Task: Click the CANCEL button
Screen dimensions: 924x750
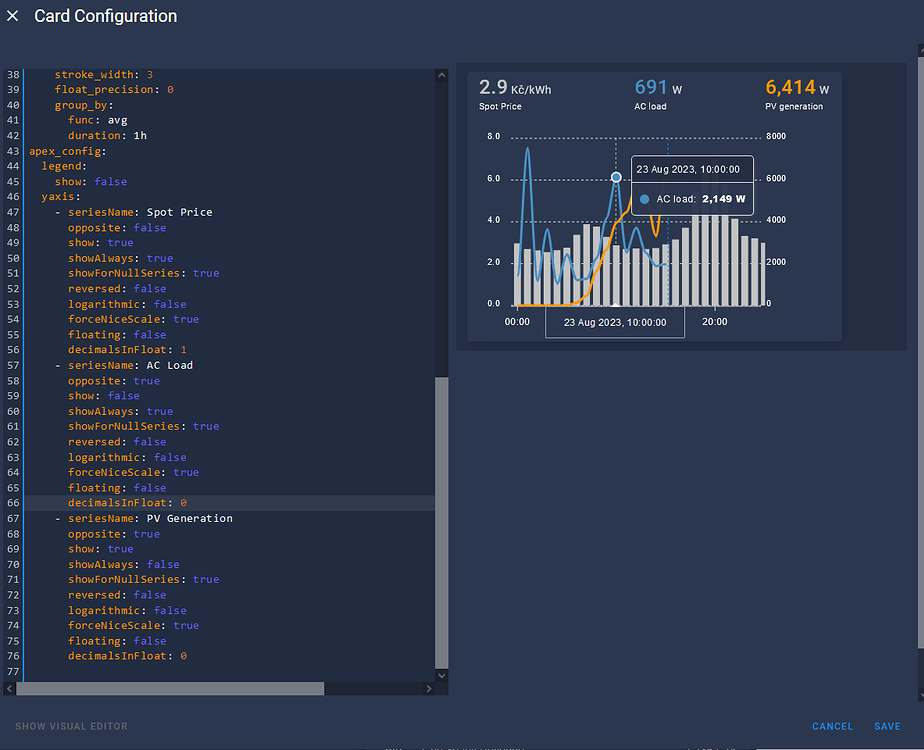Action: [832, 726]
